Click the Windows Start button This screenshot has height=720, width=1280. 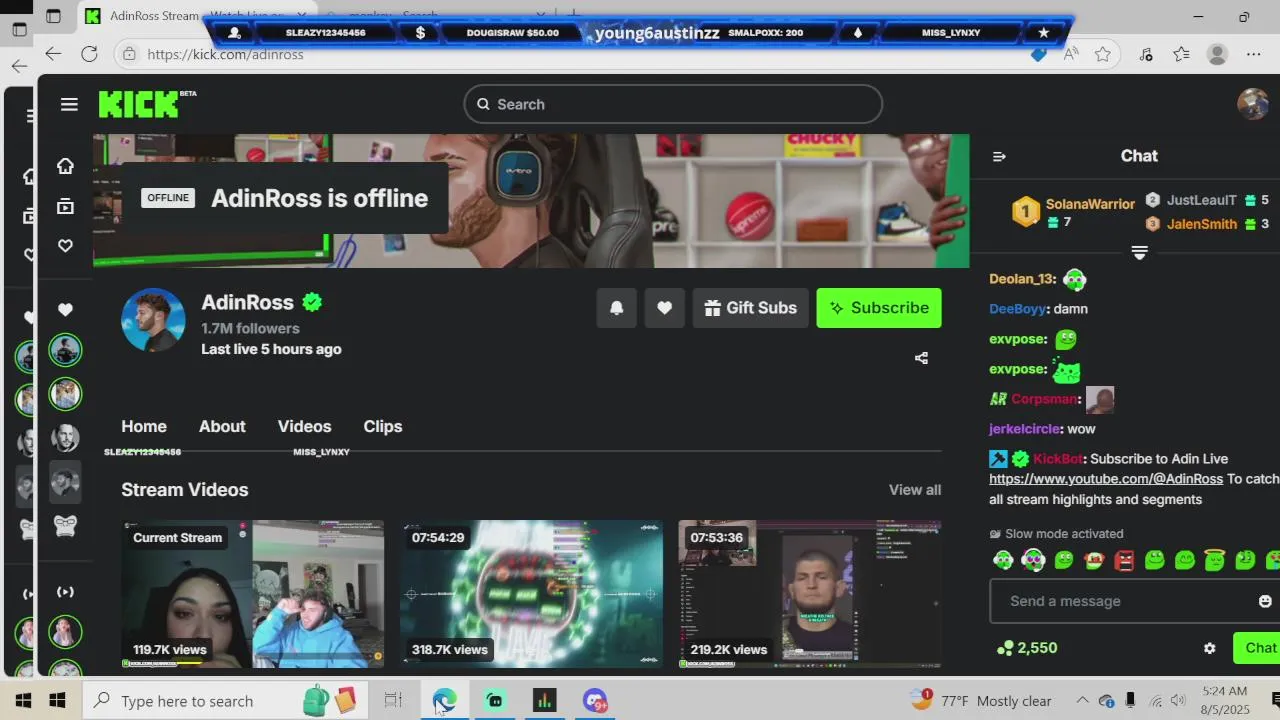click(x=58, y=701)
